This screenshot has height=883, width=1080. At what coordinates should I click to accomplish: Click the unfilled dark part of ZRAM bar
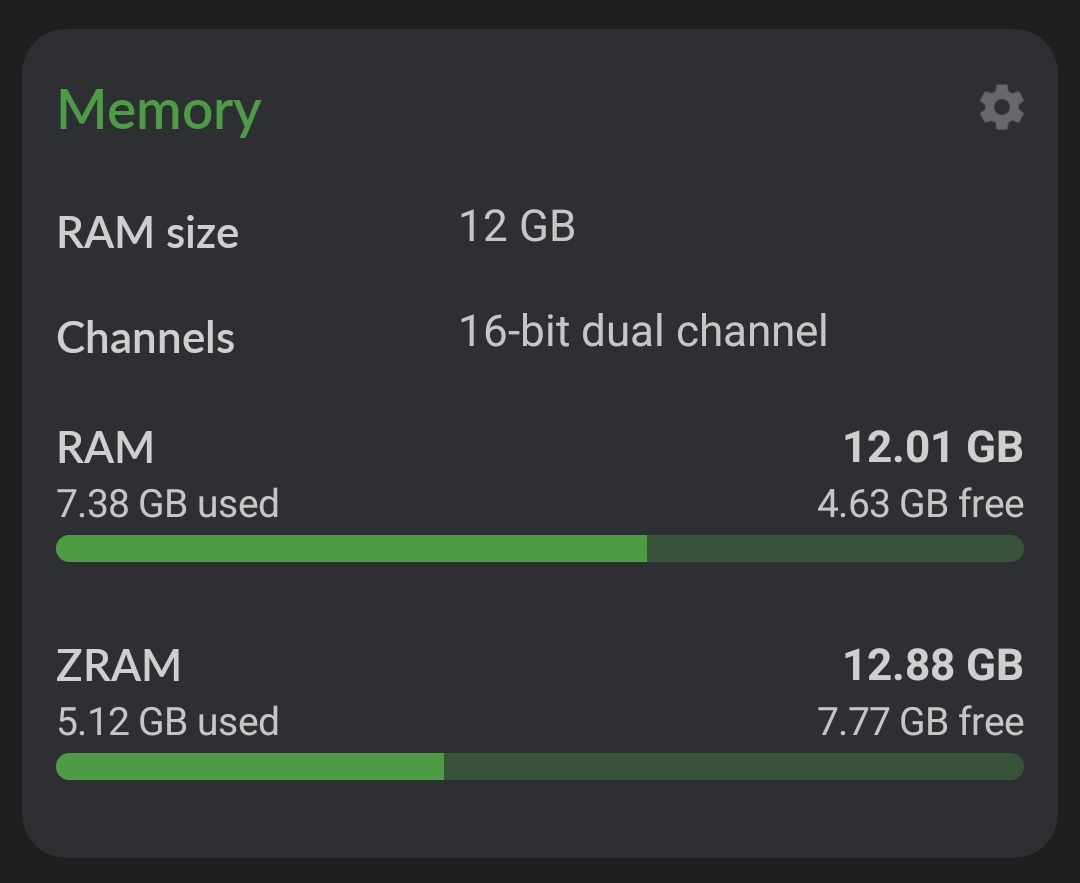pyautogui.click(x=733, y=767)
